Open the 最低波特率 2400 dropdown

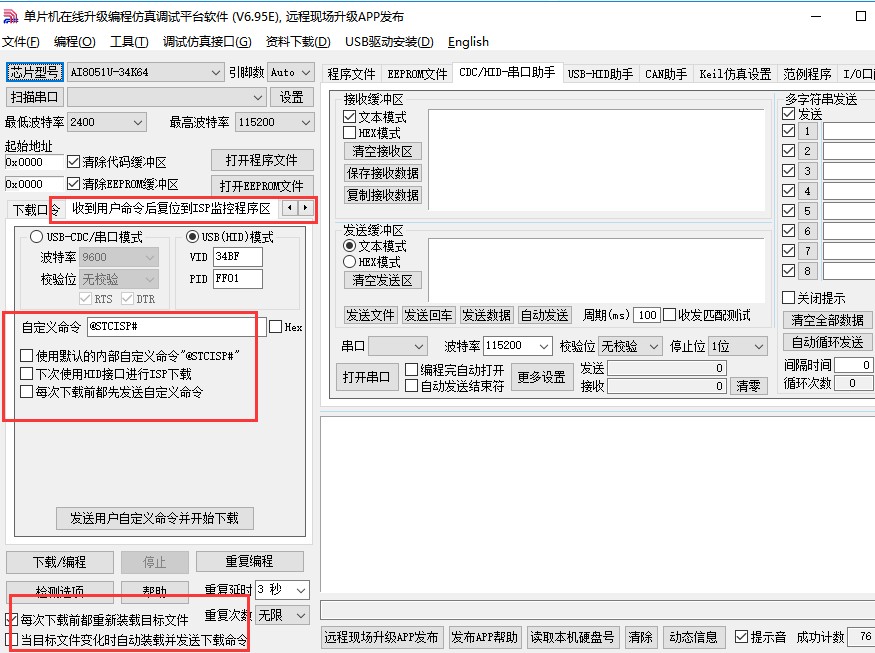[x=138, y=122]
